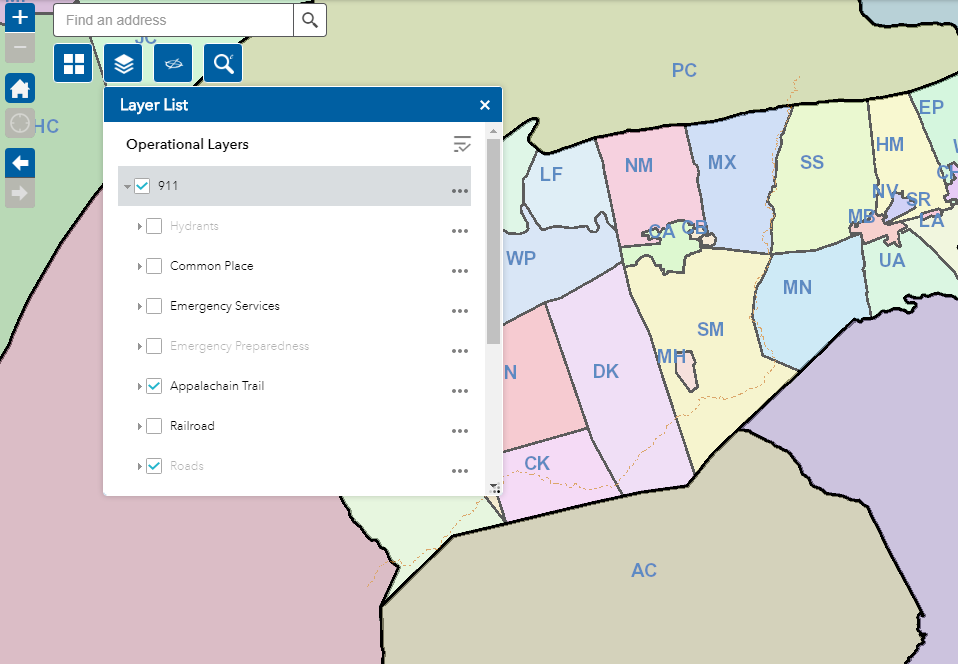Select the Appalachain Trail layer name
Screen dimensions: 958x664
point(217,386)
